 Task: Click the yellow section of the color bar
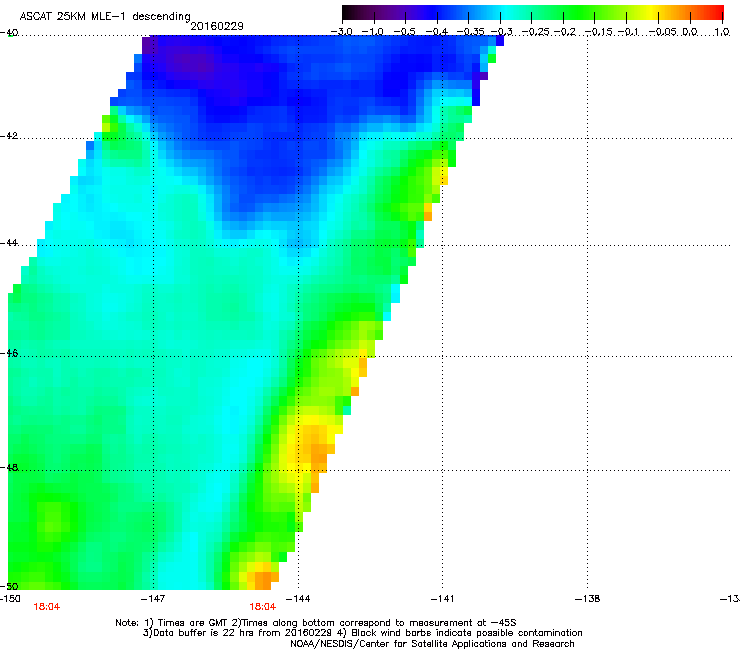point(653,12)
